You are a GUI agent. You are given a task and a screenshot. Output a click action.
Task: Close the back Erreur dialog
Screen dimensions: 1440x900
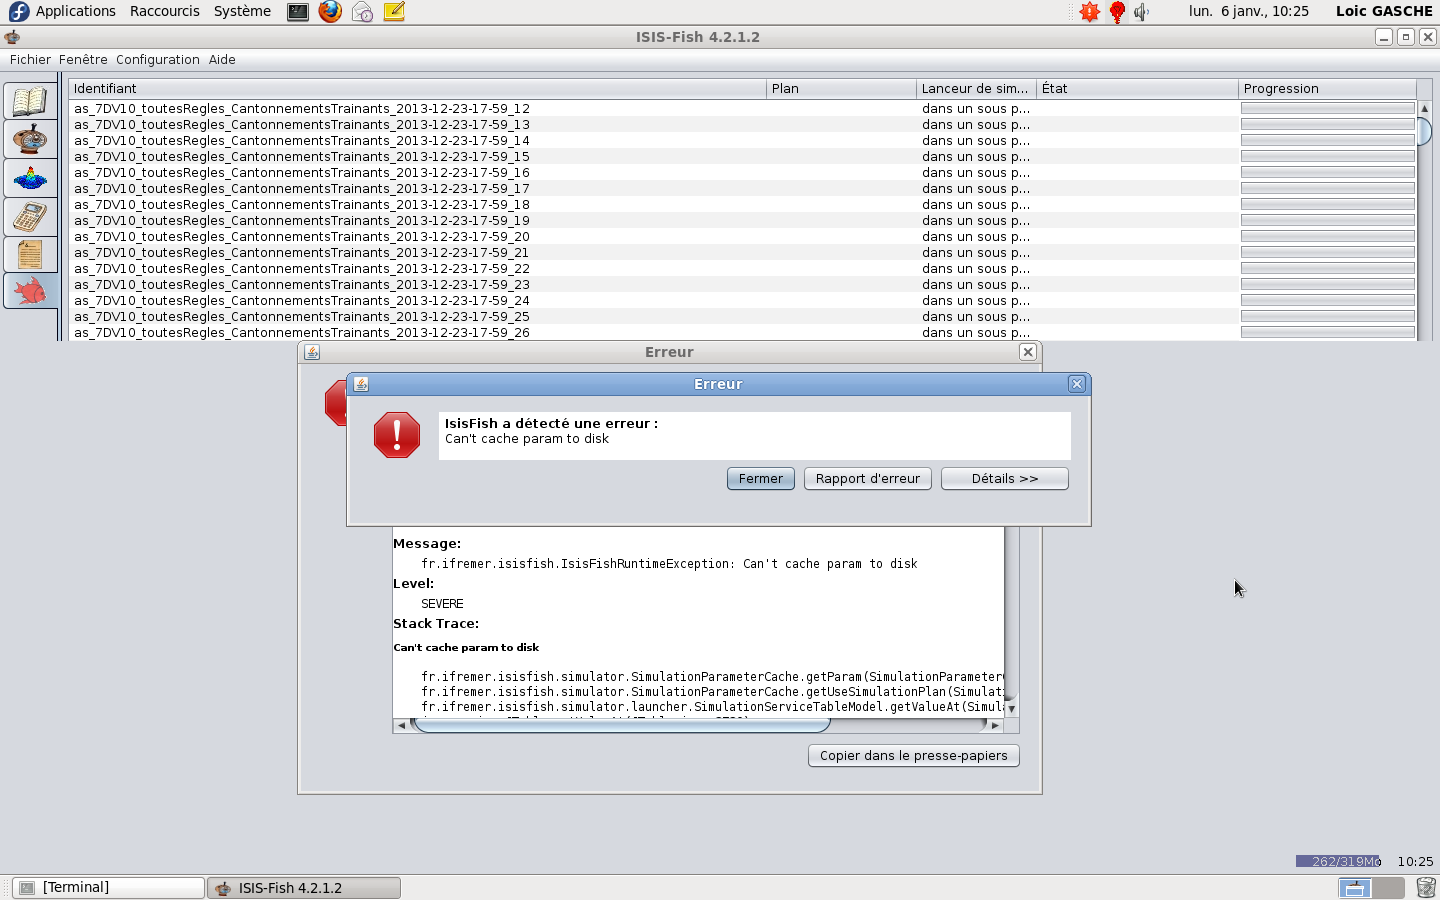pyautogui.click(x=1028, y=352)
